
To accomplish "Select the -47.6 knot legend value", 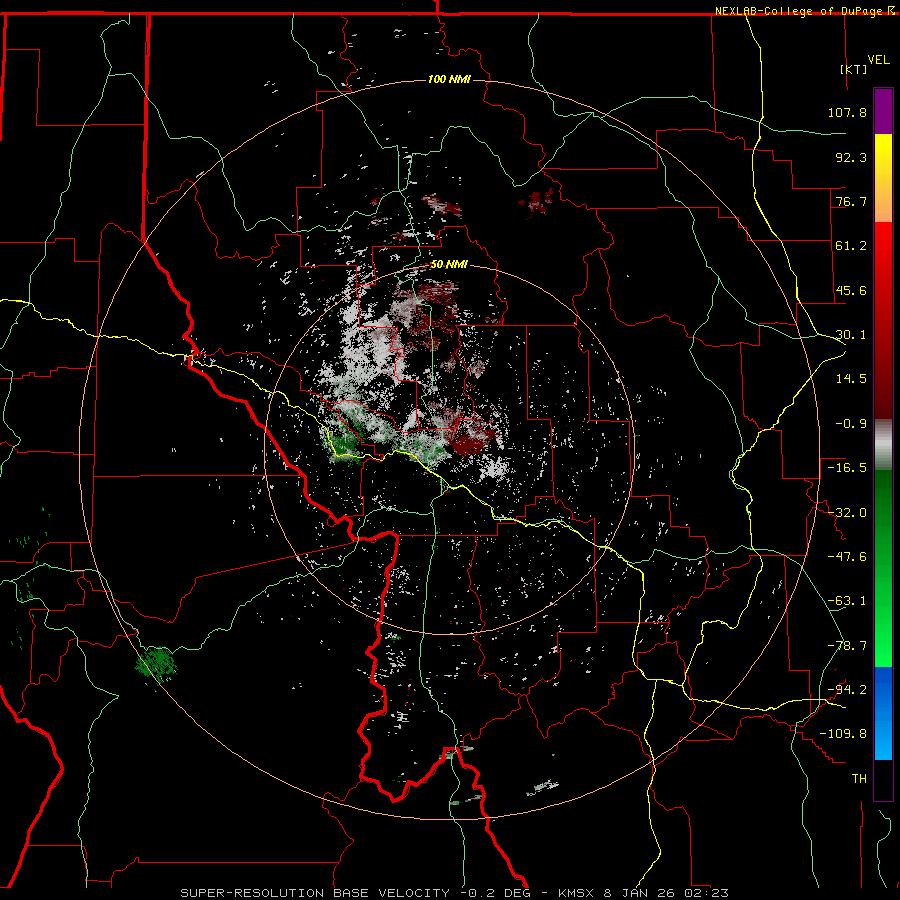I will pos(847,557).
